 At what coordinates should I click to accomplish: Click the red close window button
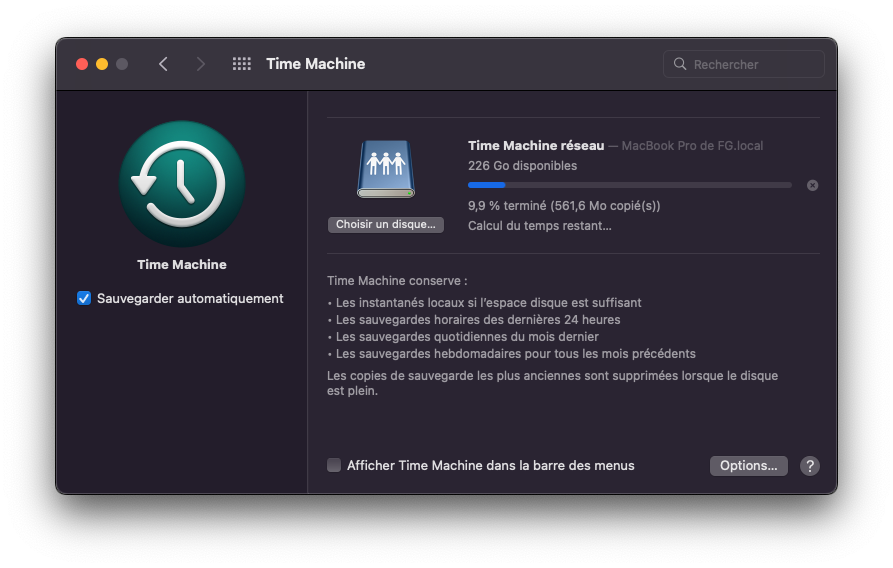pyautogui.click(x=82, y=64)
